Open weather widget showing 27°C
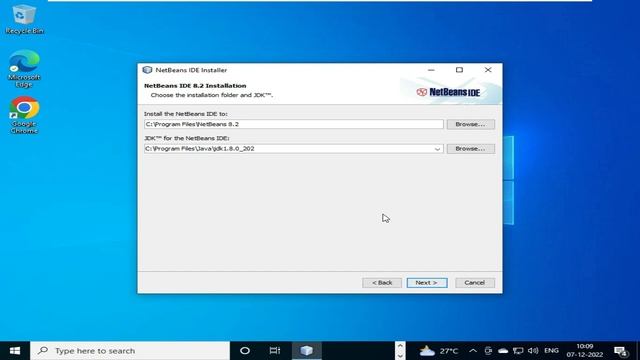This screenshot has width=640, height=360. click(439, 351)
